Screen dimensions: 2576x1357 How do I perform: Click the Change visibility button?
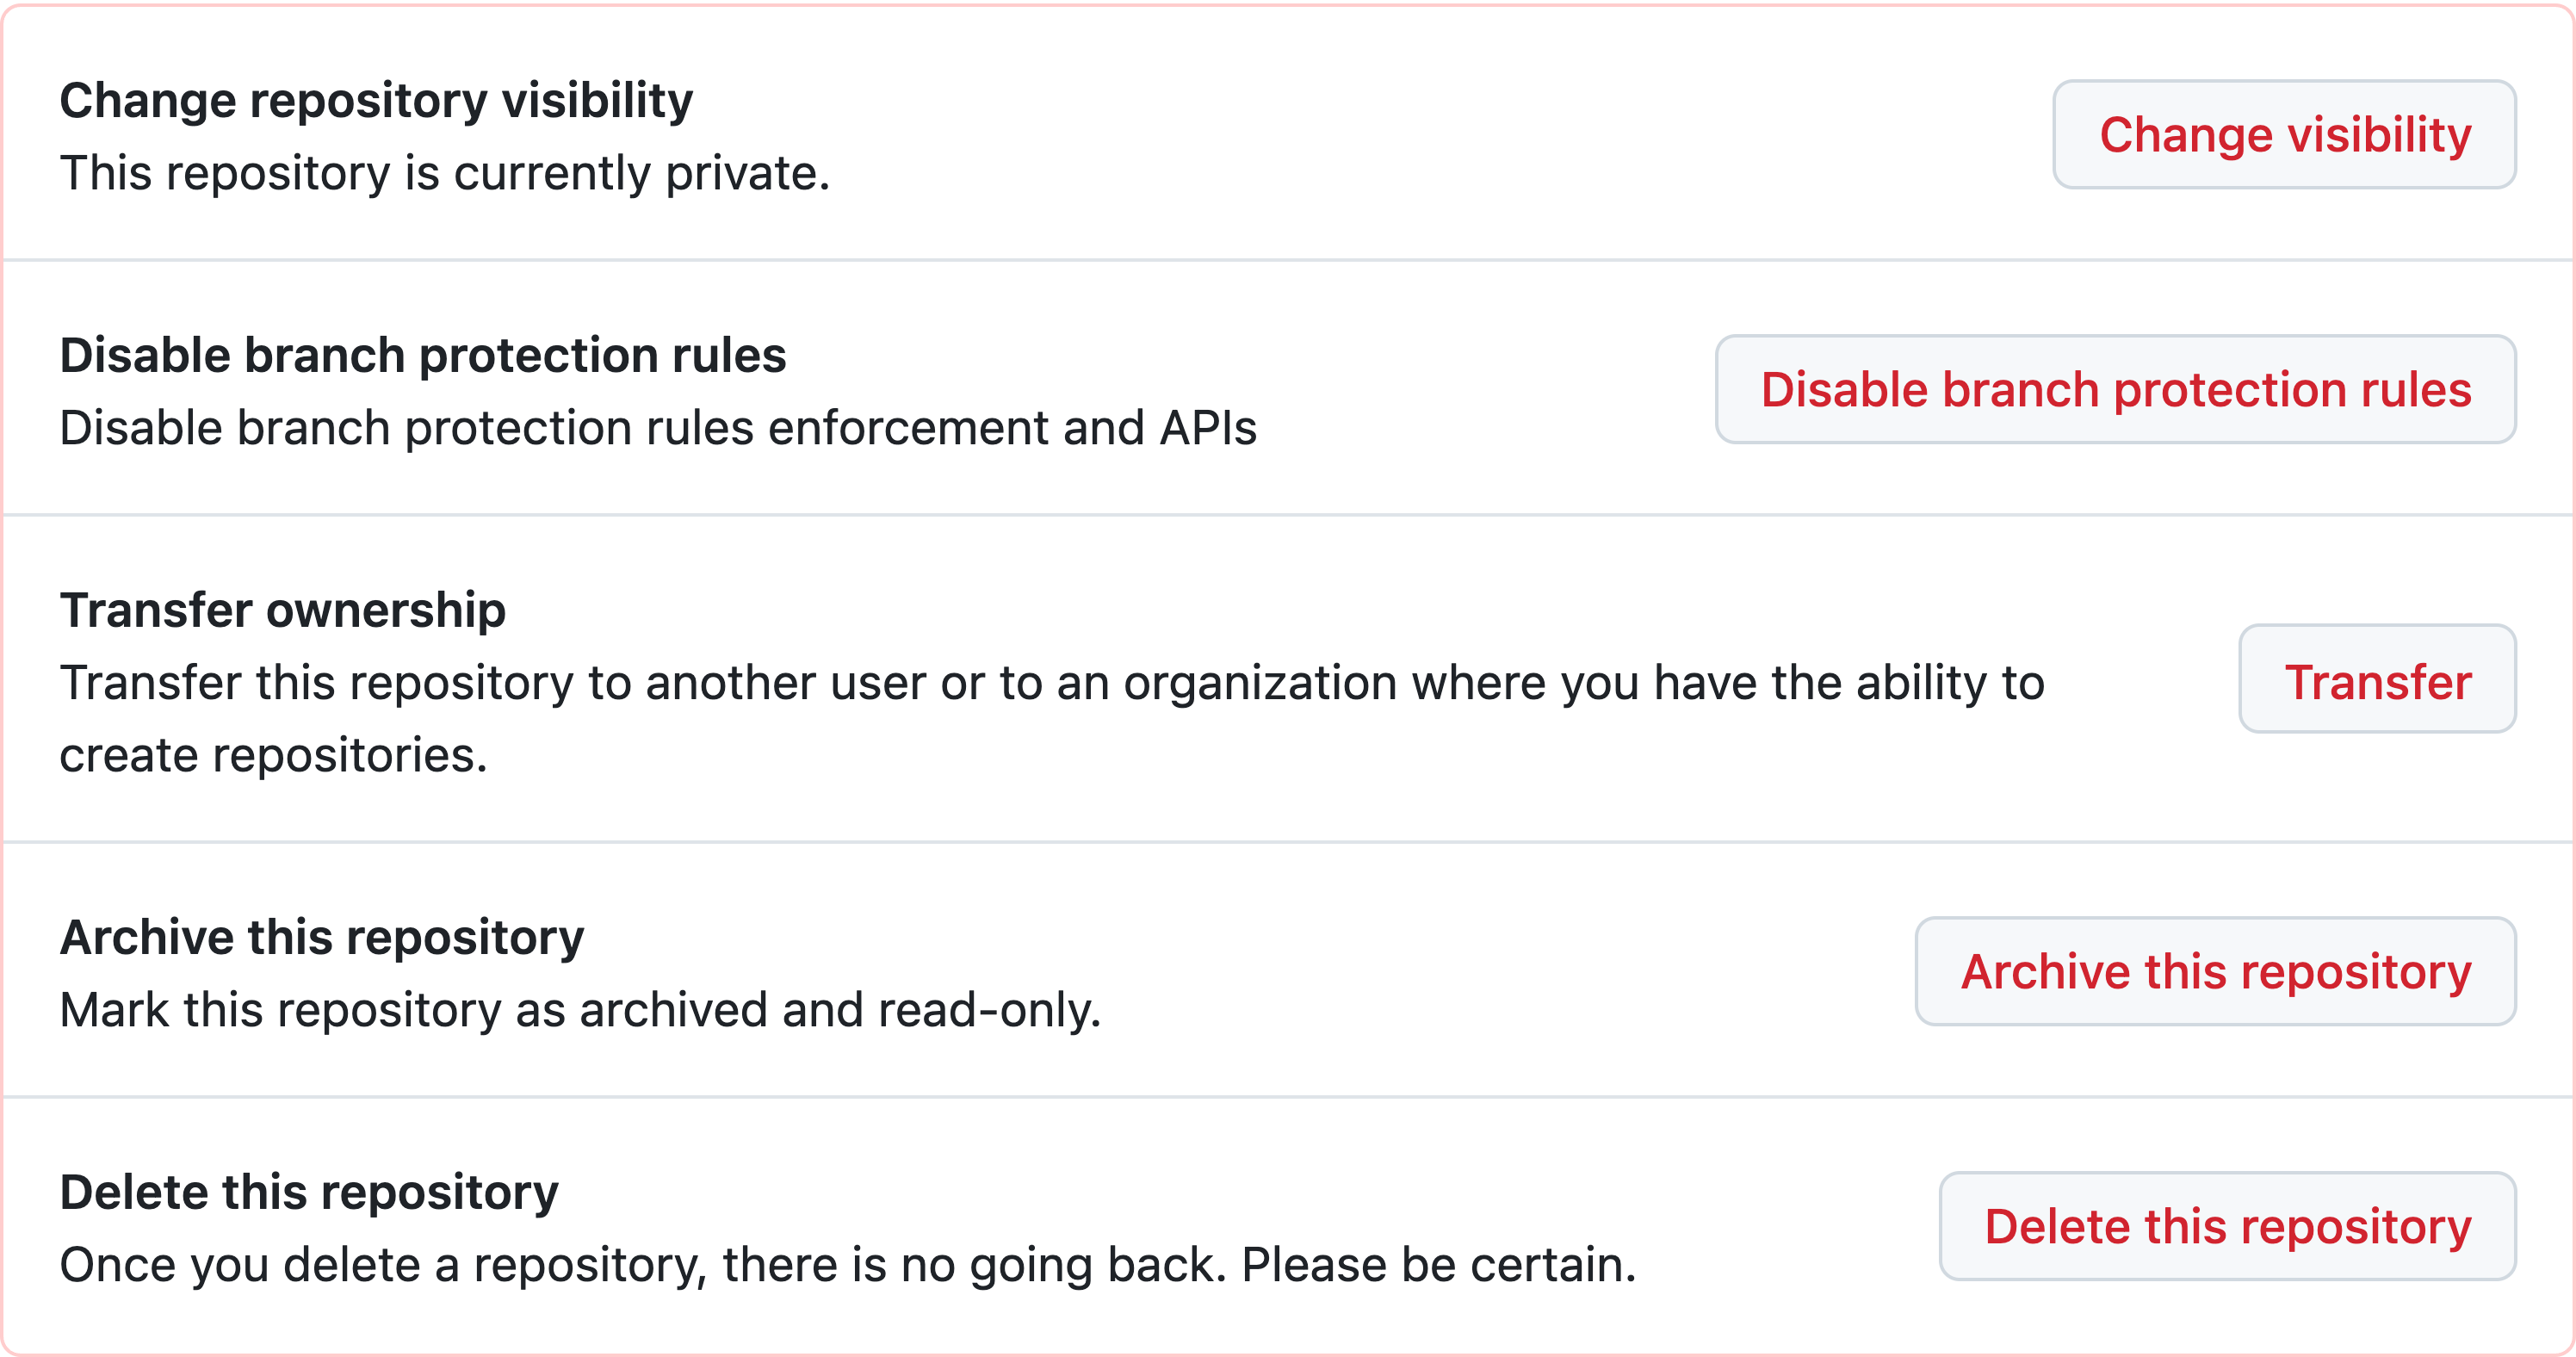[2284, 134]
